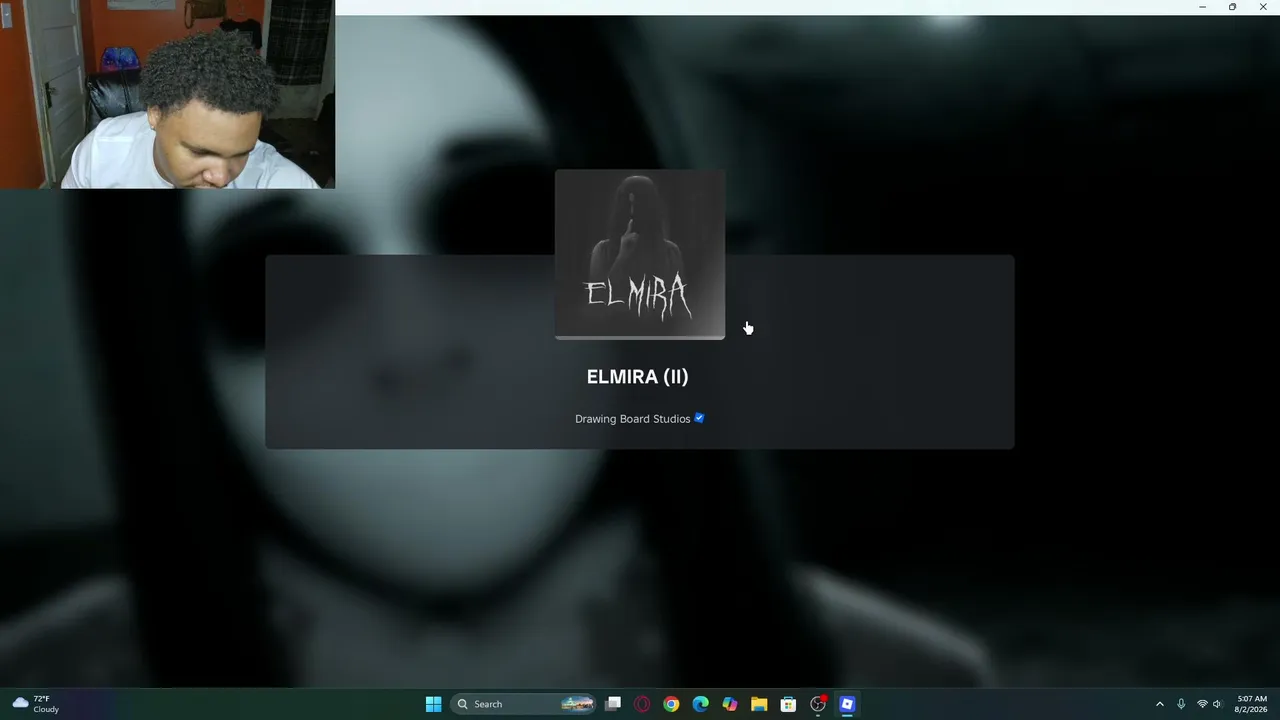Open the Windows Start menu
This screenshot has width=1280, height=720.
pos(433,704)
